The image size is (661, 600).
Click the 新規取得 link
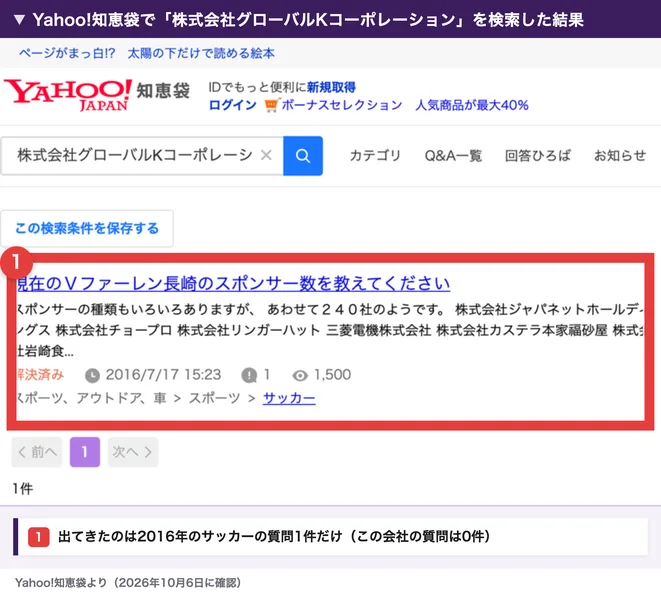(331, 87)
